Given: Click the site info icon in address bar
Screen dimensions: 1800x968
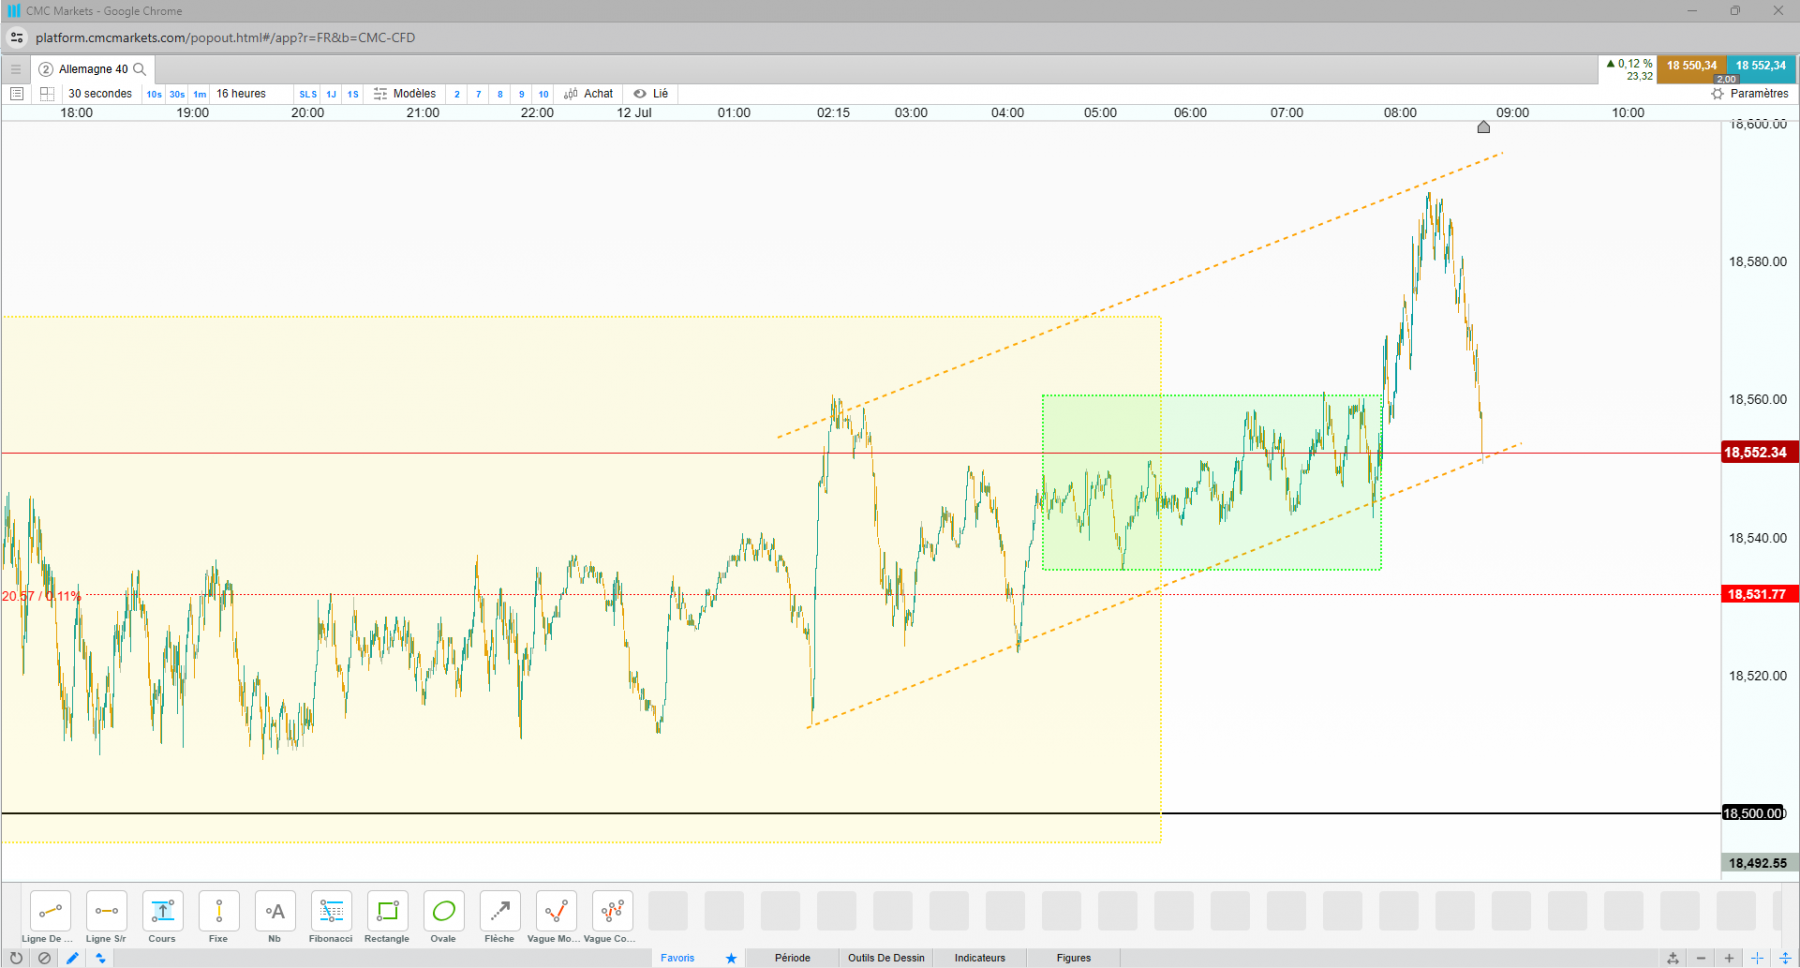Looking at the screenshot, I should [x=17, y=38].
